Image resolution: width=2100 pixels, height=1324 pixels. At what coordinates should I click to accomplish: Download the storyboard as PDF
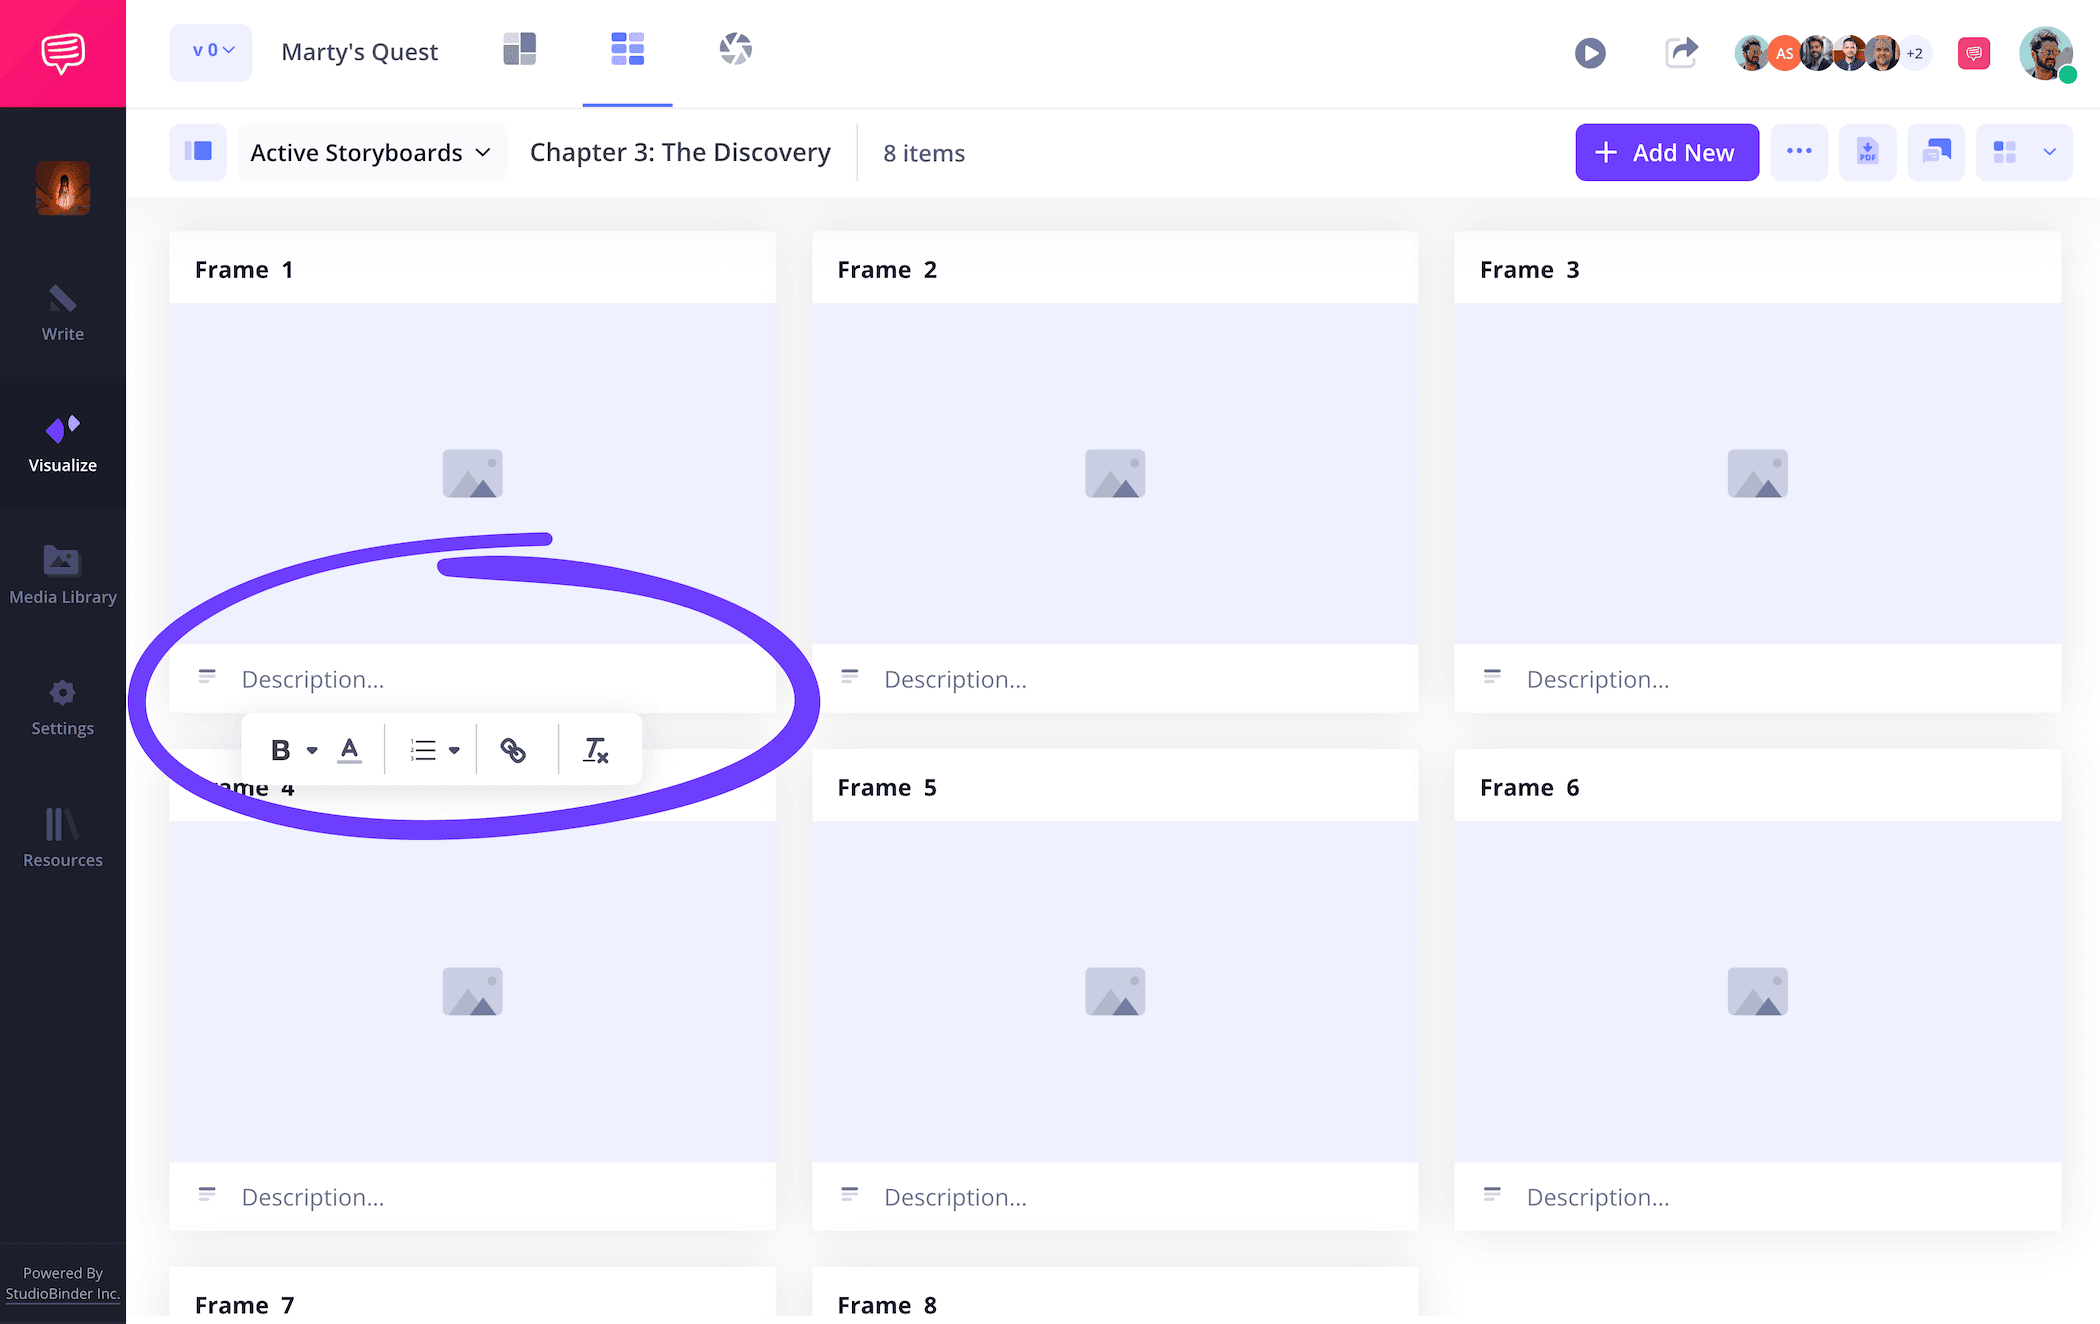(1867, 152)
